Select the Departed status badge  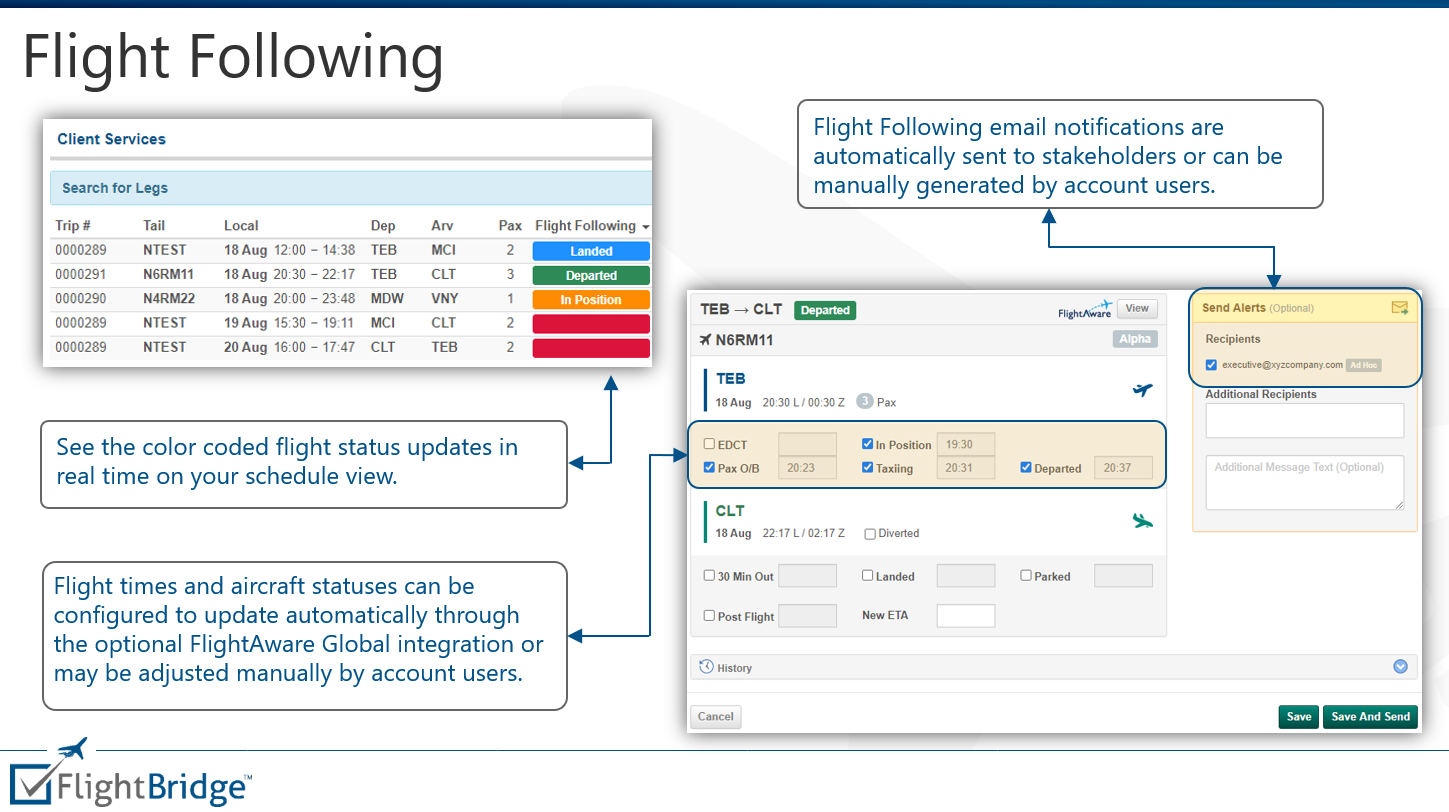click(824, 310)
